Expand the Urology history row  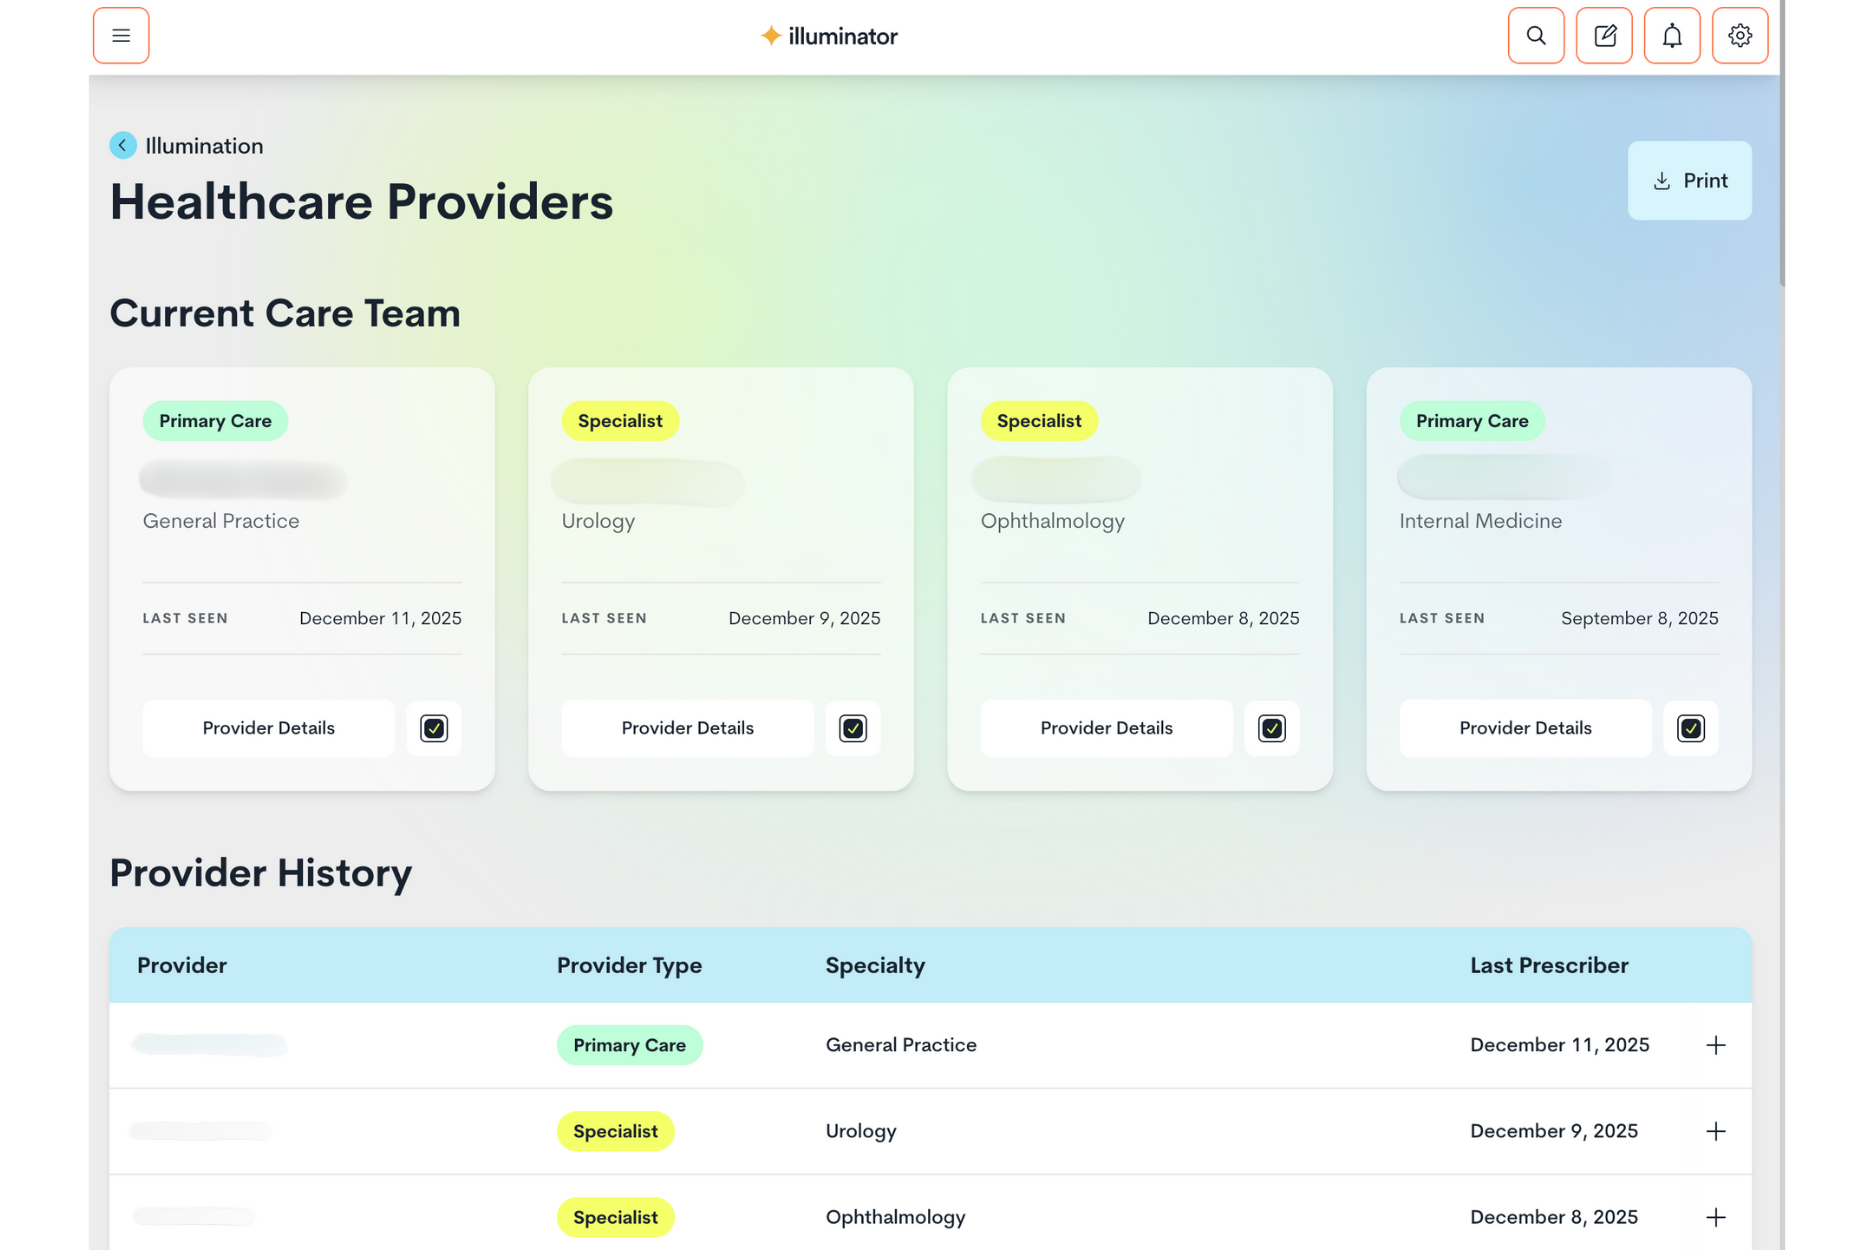point(1716,1131)
